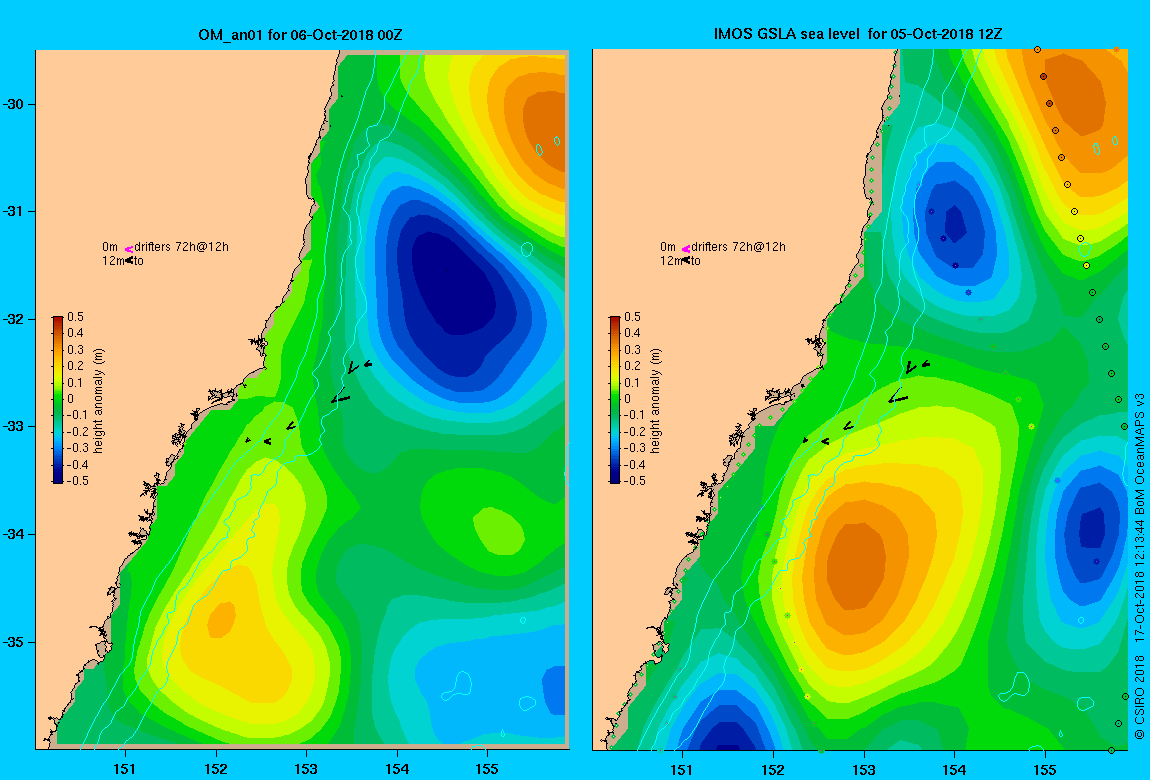Click the 'drifters 72h@12h' text in IMOS GSLA legend
The width and height of the screenshot is (1150, 780).
click(x=739, y=247)
